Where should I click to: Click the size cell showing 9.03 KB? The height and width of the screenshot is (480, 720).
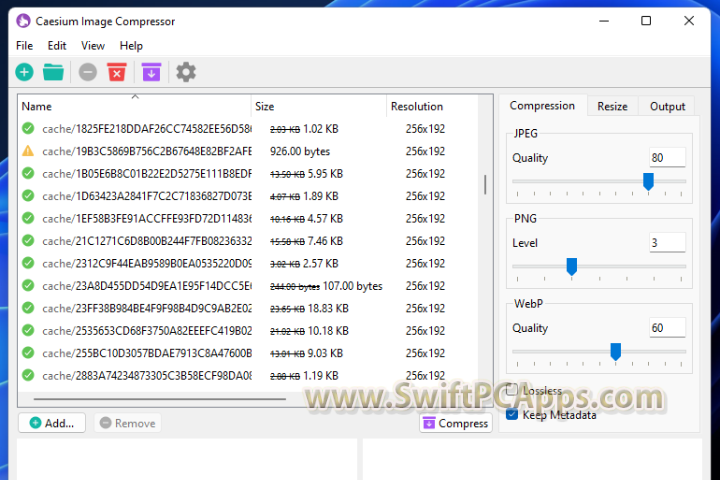point(306,353)
